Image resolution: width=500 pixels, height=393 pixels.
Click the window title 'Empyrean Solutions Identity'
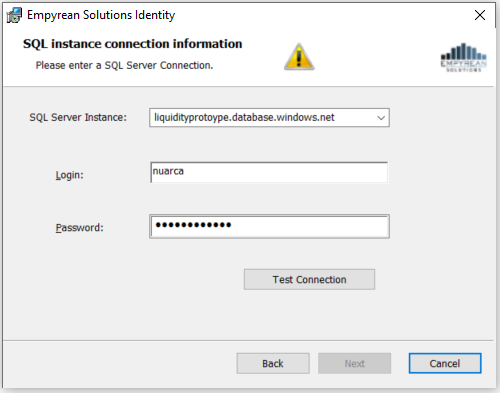(101, 15)
